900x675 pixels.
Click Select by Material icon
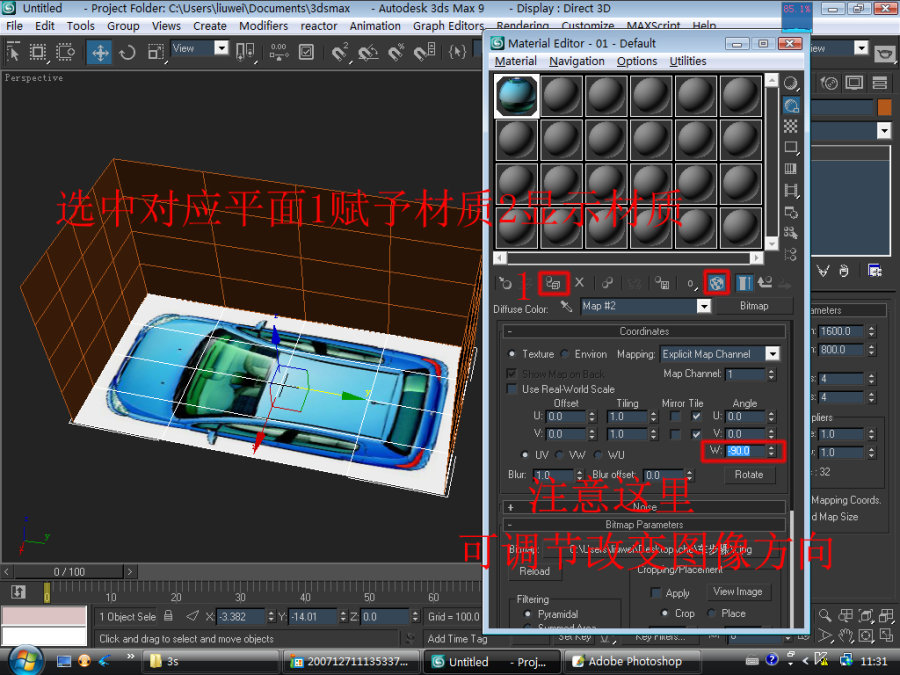tap(791, 233)
